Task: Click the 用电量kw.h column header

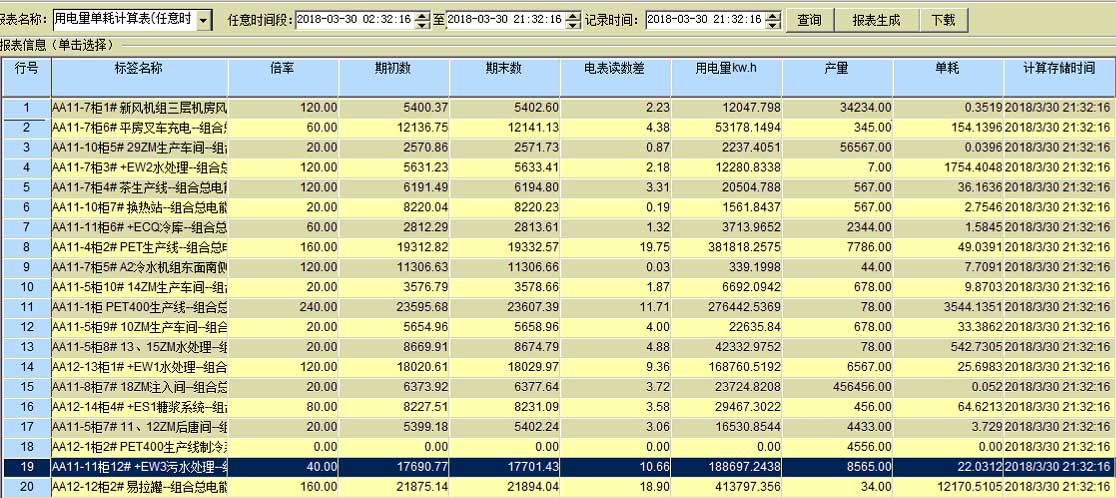Action: pyautogui.click(x=727, y=69)
